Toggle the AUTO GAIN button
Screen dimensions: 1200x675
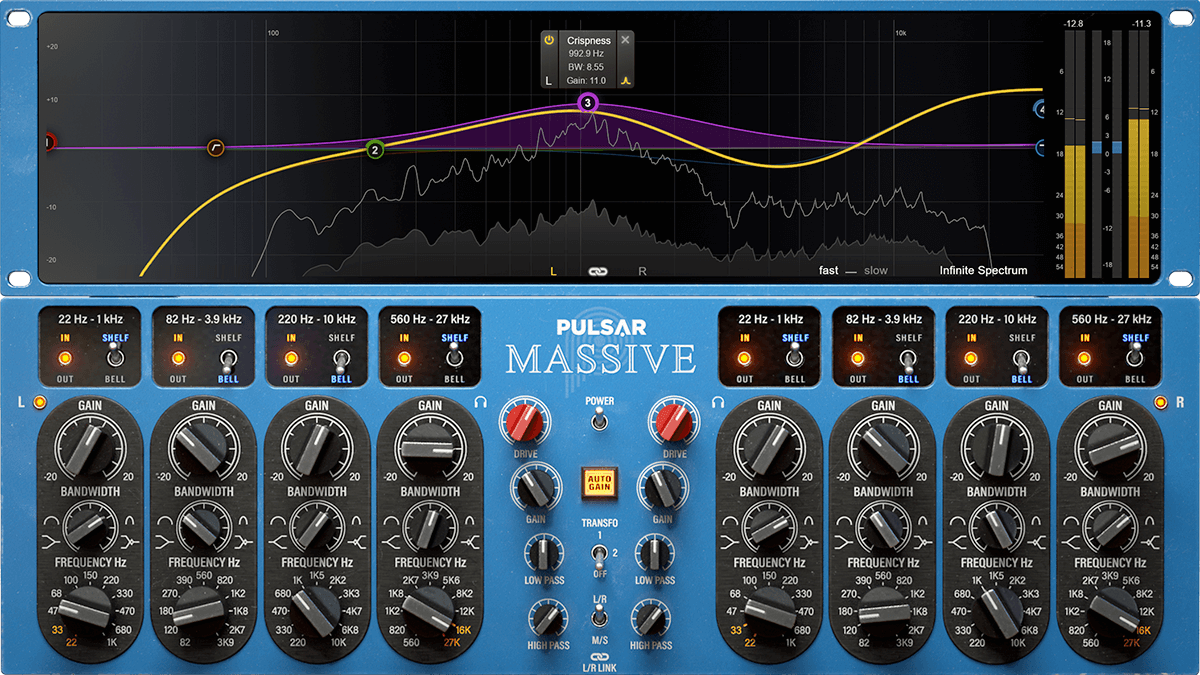[x=598, y=486]
